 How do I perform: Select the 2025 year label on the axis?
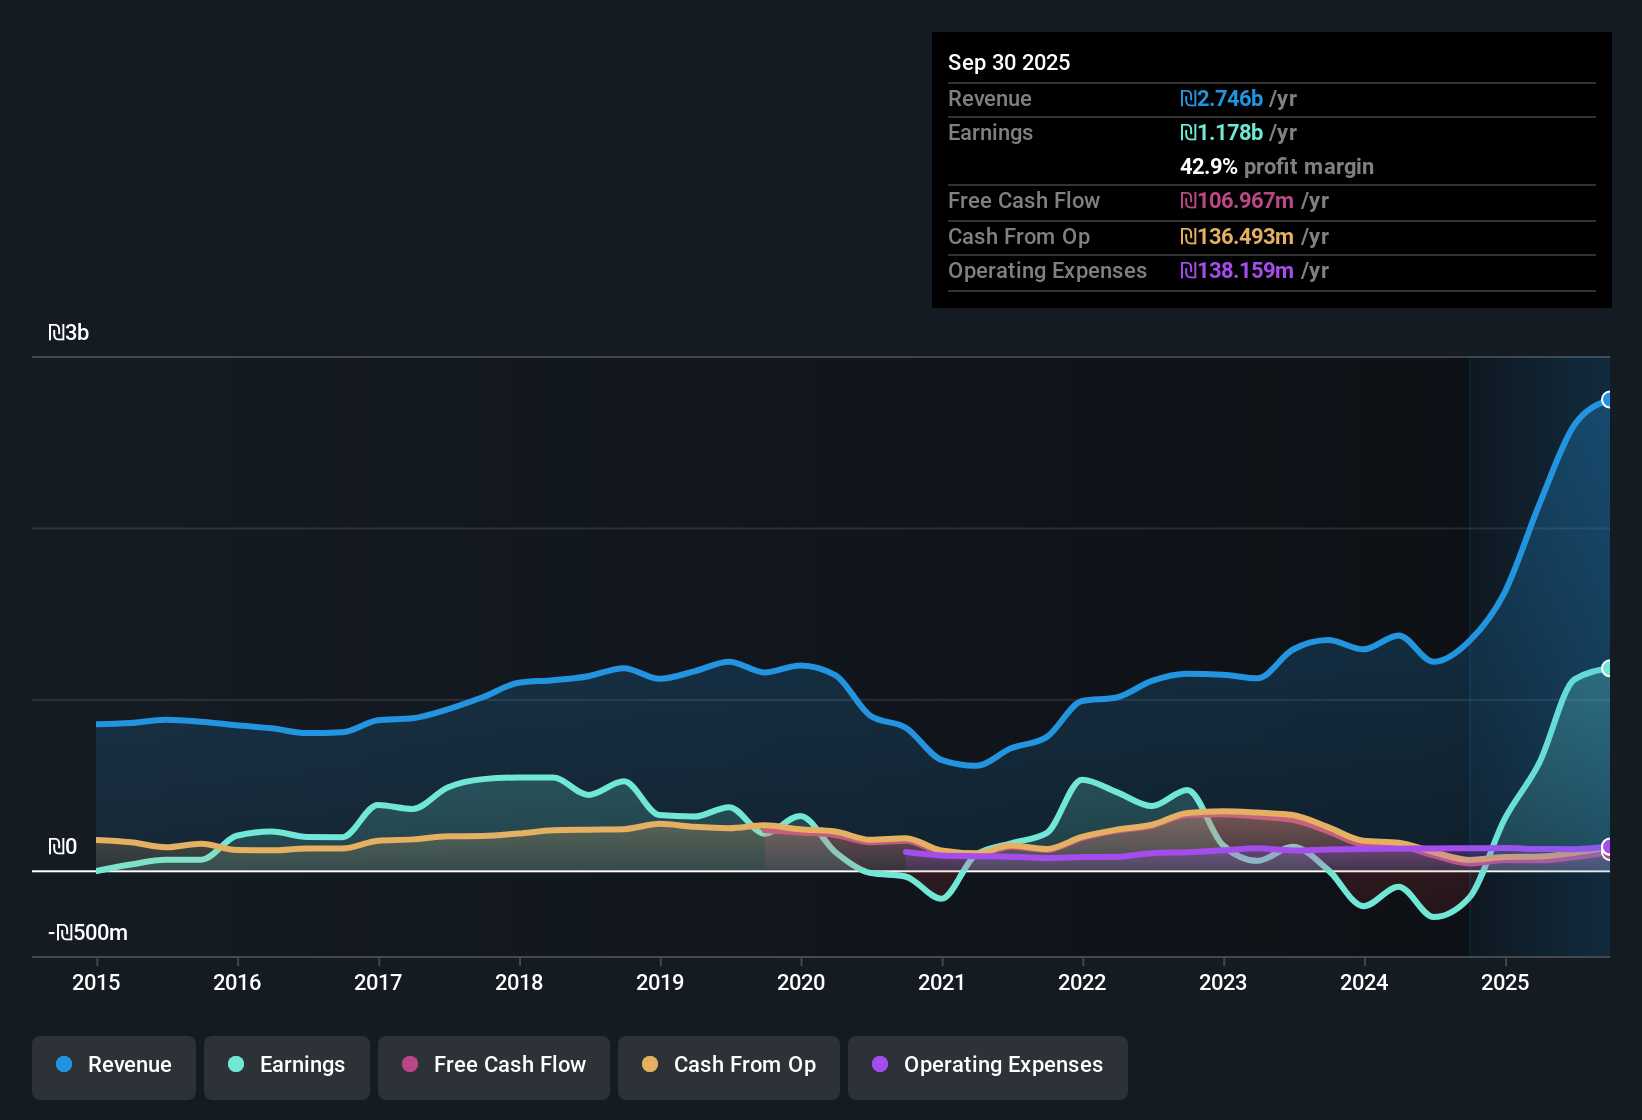click(x=1506, y=983)
